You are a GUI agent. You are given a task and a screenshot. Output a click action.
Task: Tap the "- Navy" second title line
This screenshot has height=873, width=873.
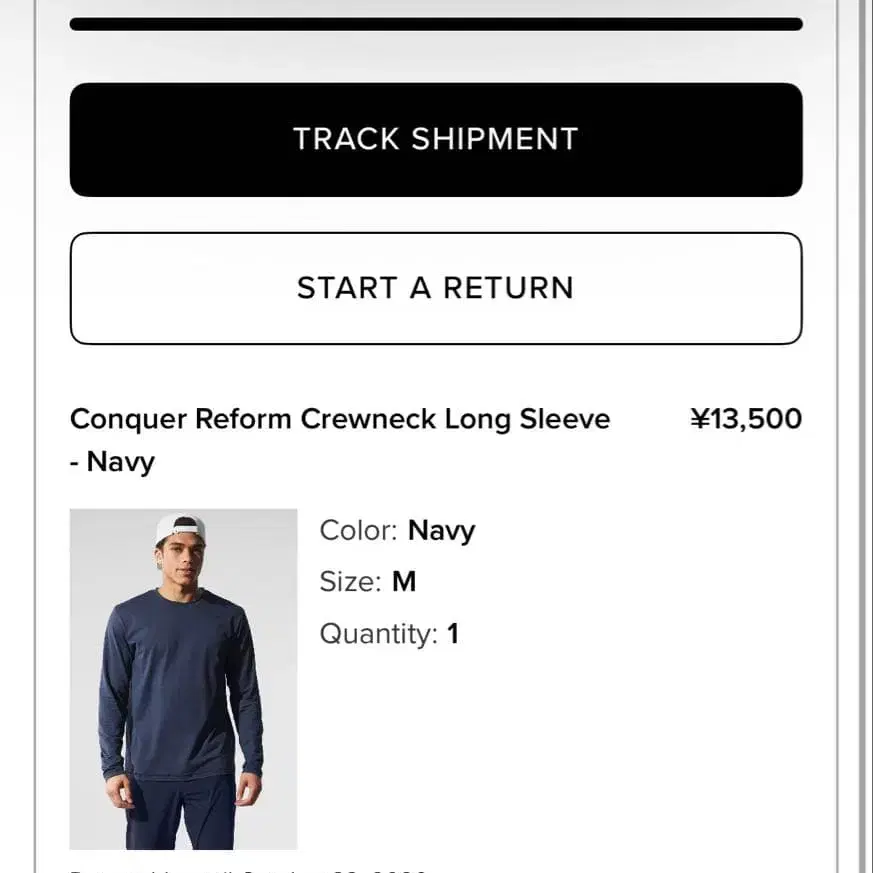(112, 462)
